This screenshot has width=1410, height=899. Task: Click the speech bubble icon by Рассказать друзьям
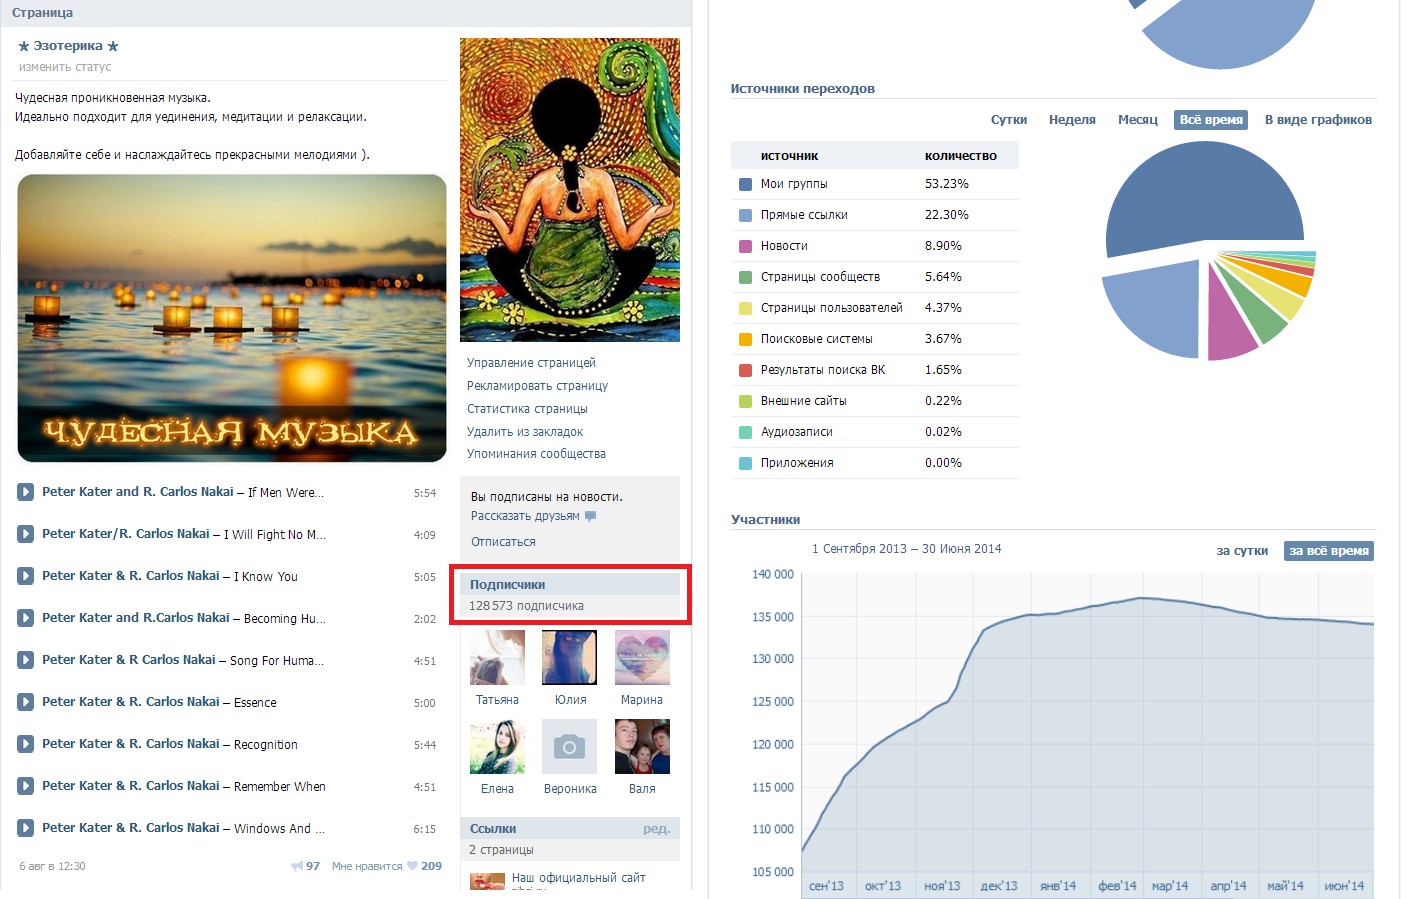(590, 517)
